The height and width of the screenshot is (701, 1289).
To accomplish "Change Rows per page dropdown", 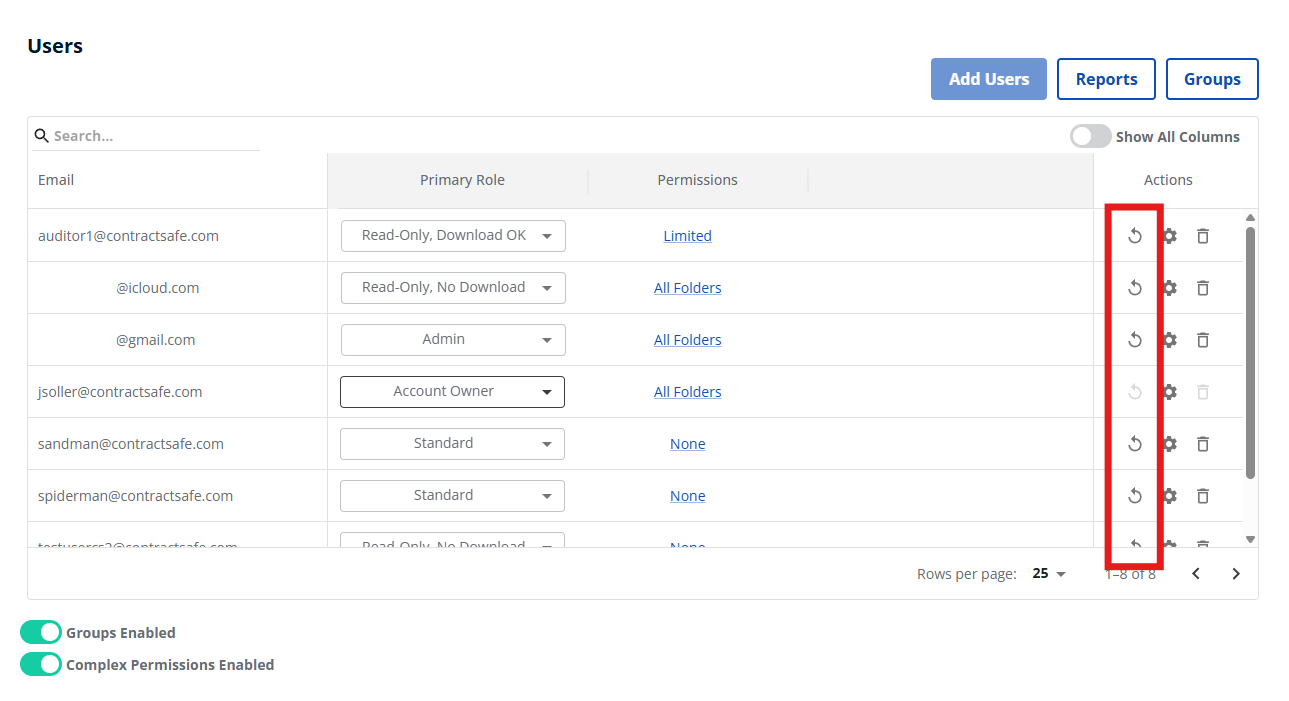I will tap(1049, 574).
